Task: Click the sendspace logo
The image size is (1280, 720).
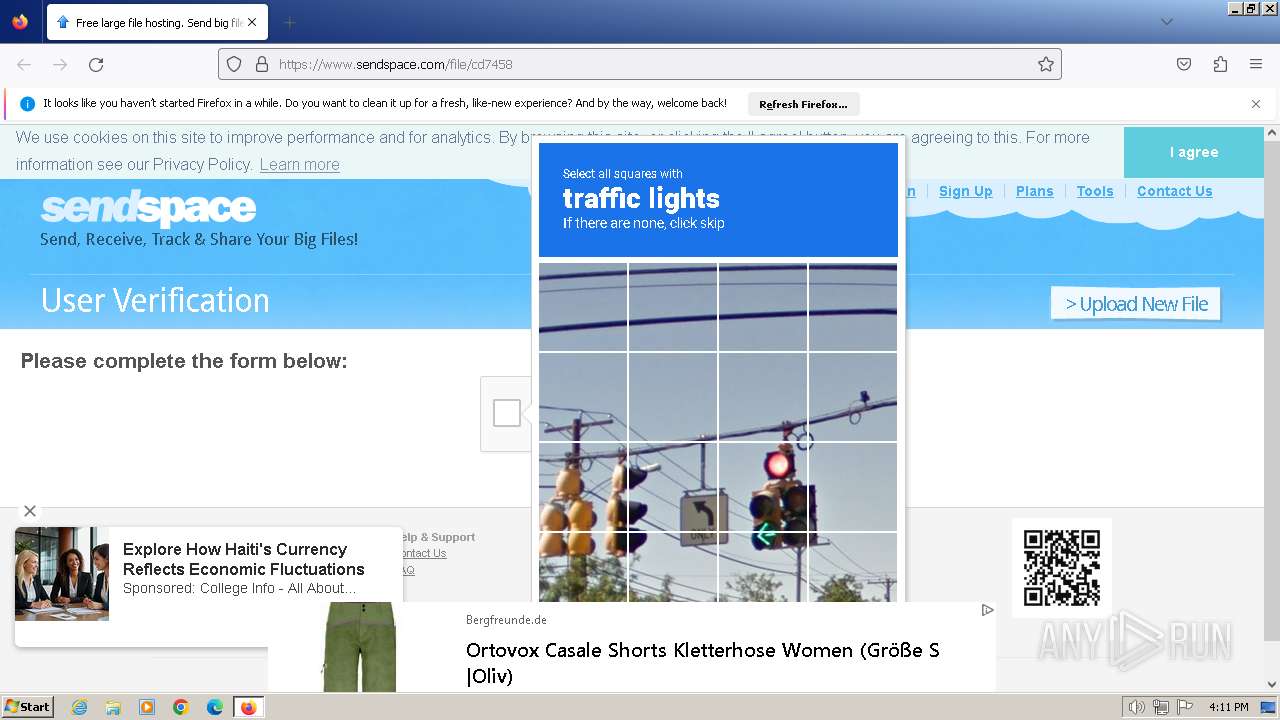Action: [x=148, y=209]
